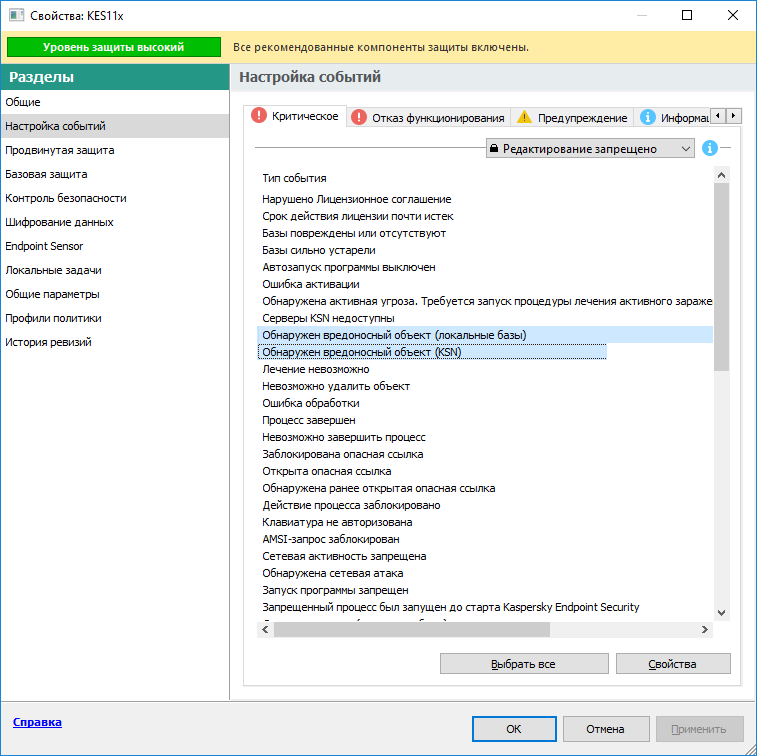757x756 pixels.
Task: Click the horizontal scrollbar thumb under event list
Action: pos(412,629)
